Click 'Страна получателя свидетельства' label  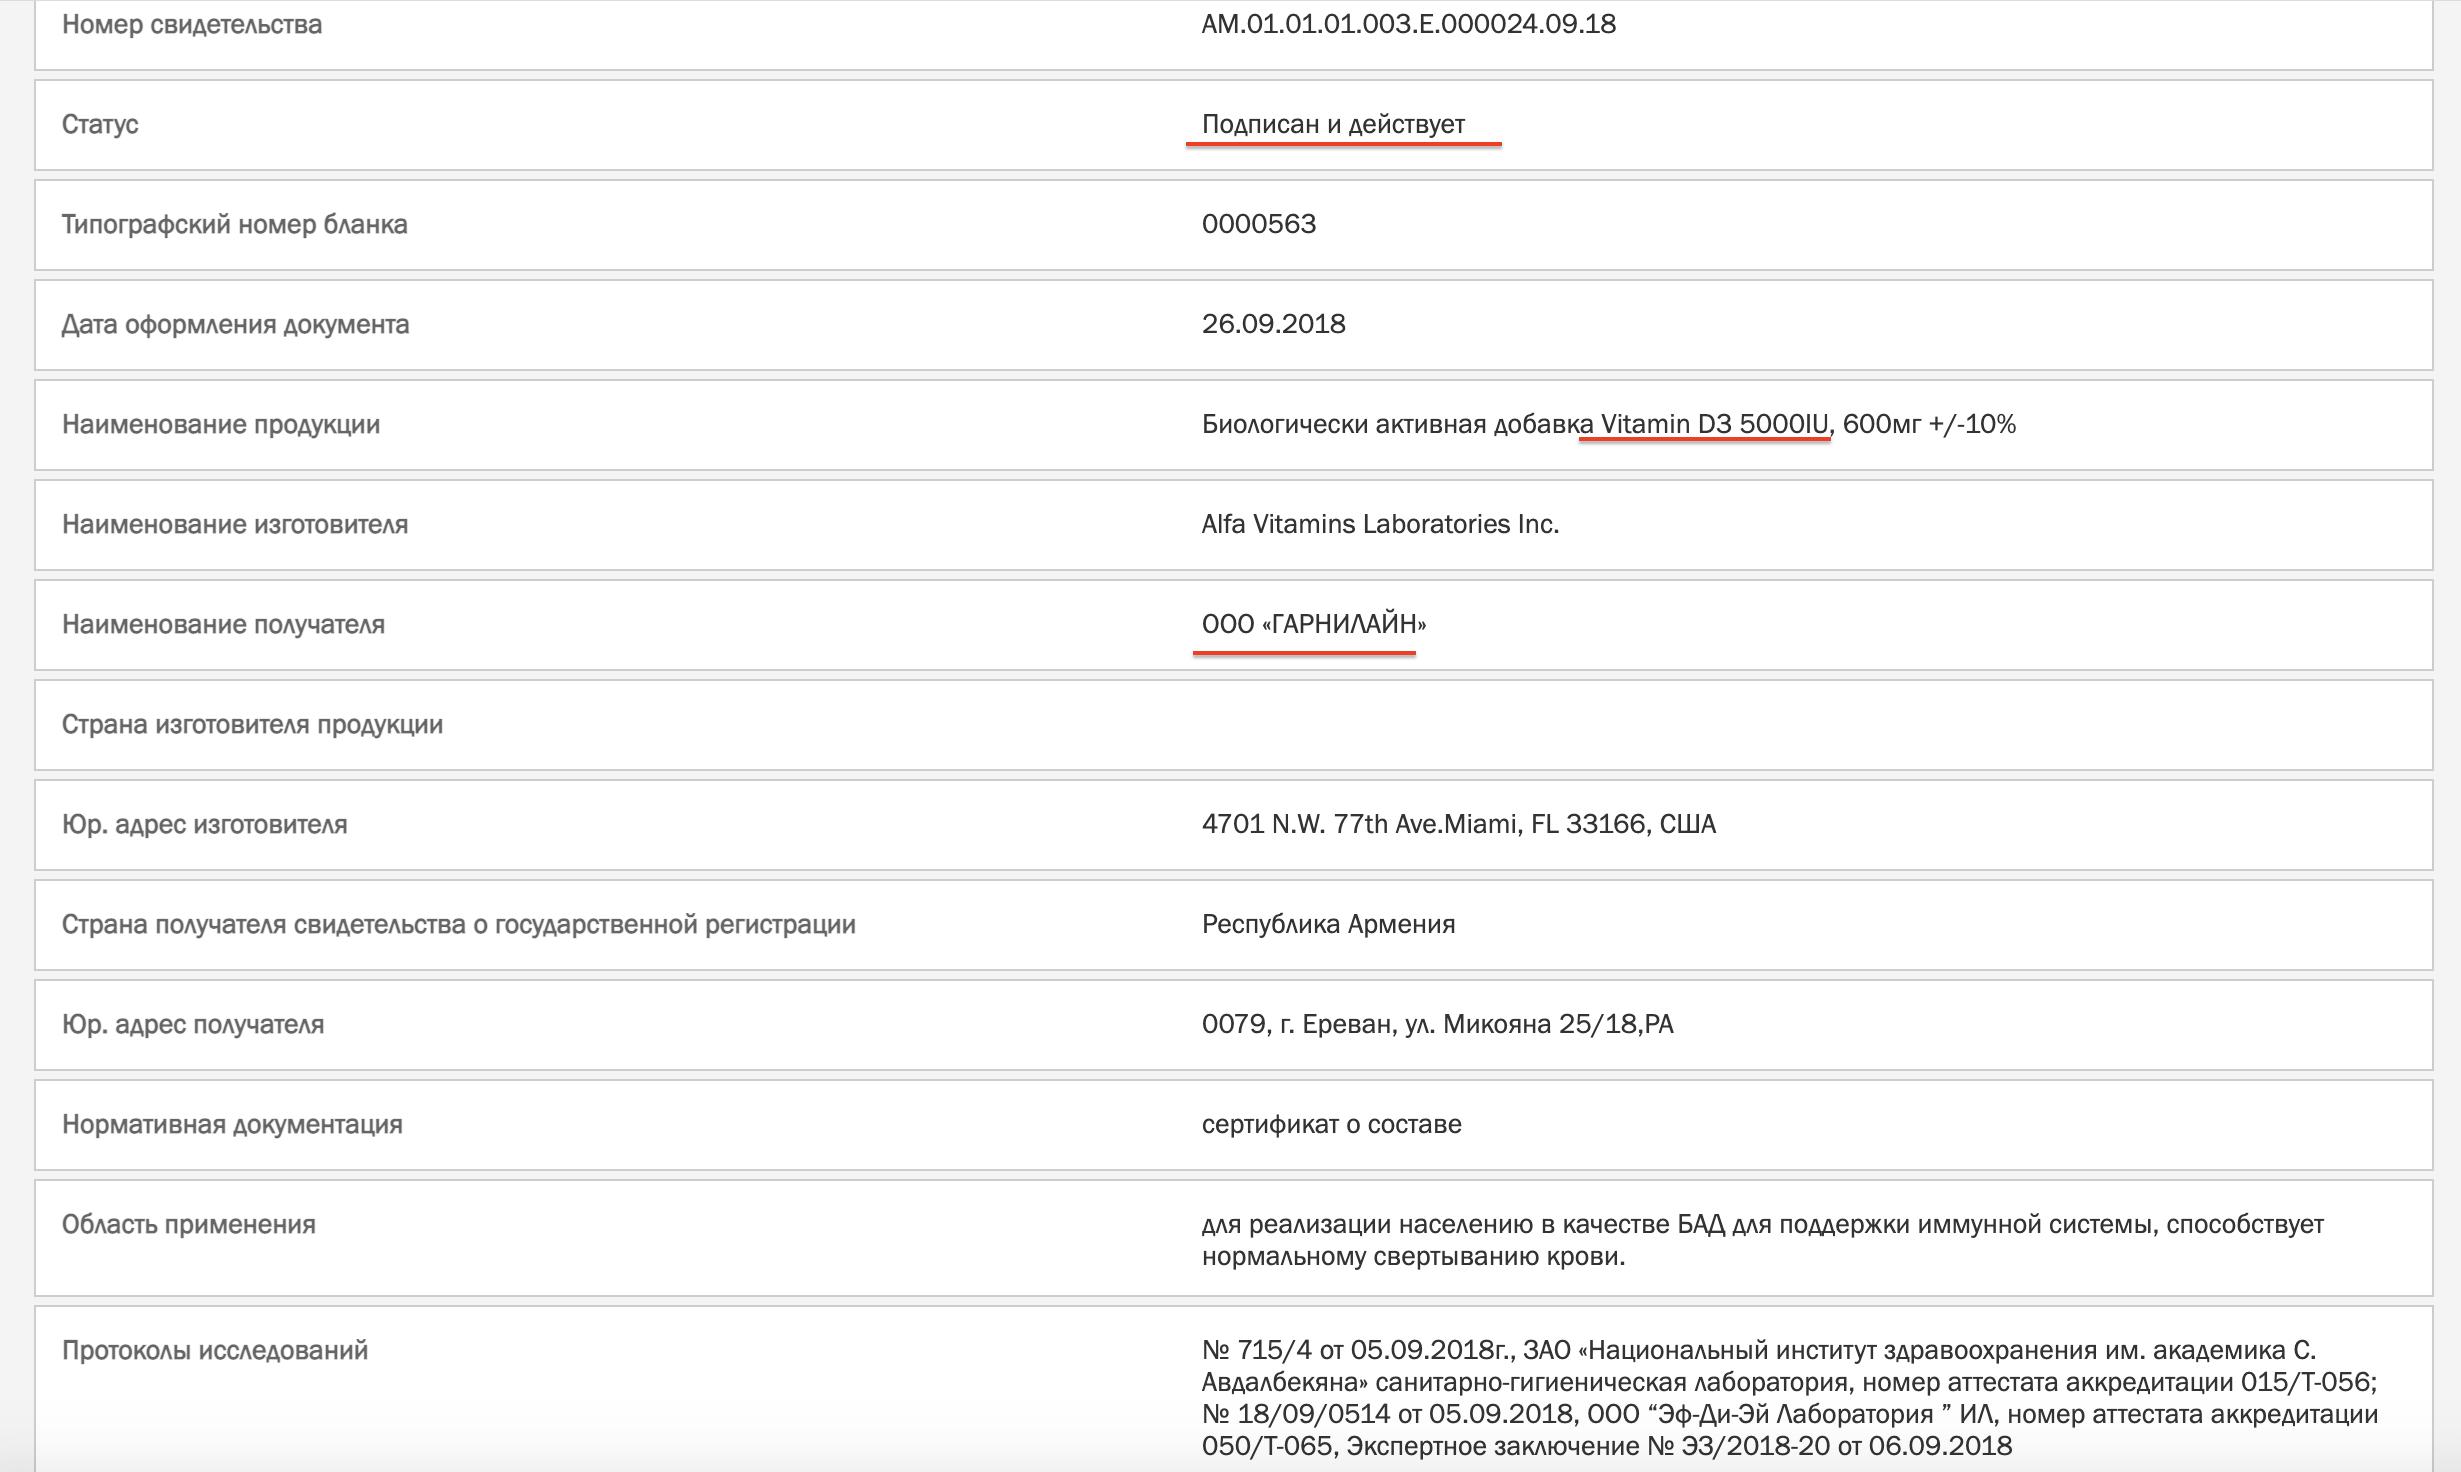click(459, 924)
